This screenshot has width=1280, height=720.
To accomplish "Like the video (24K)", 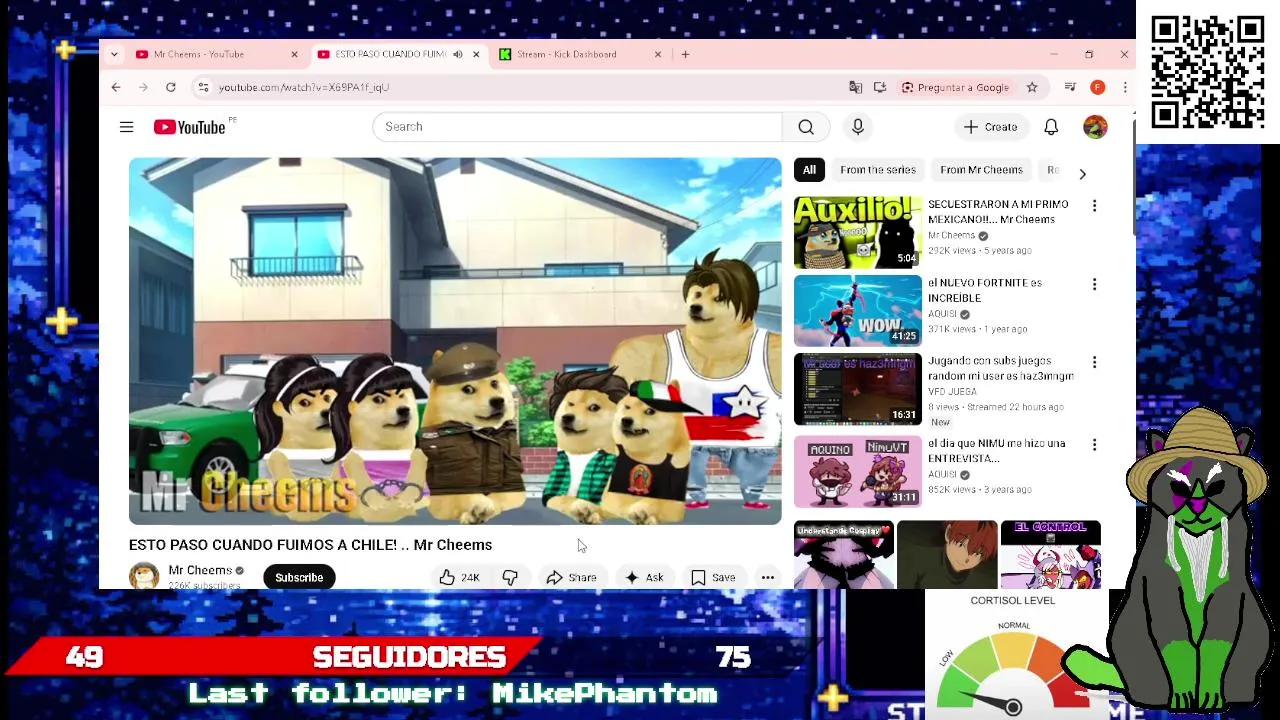I will pos(460,577).
